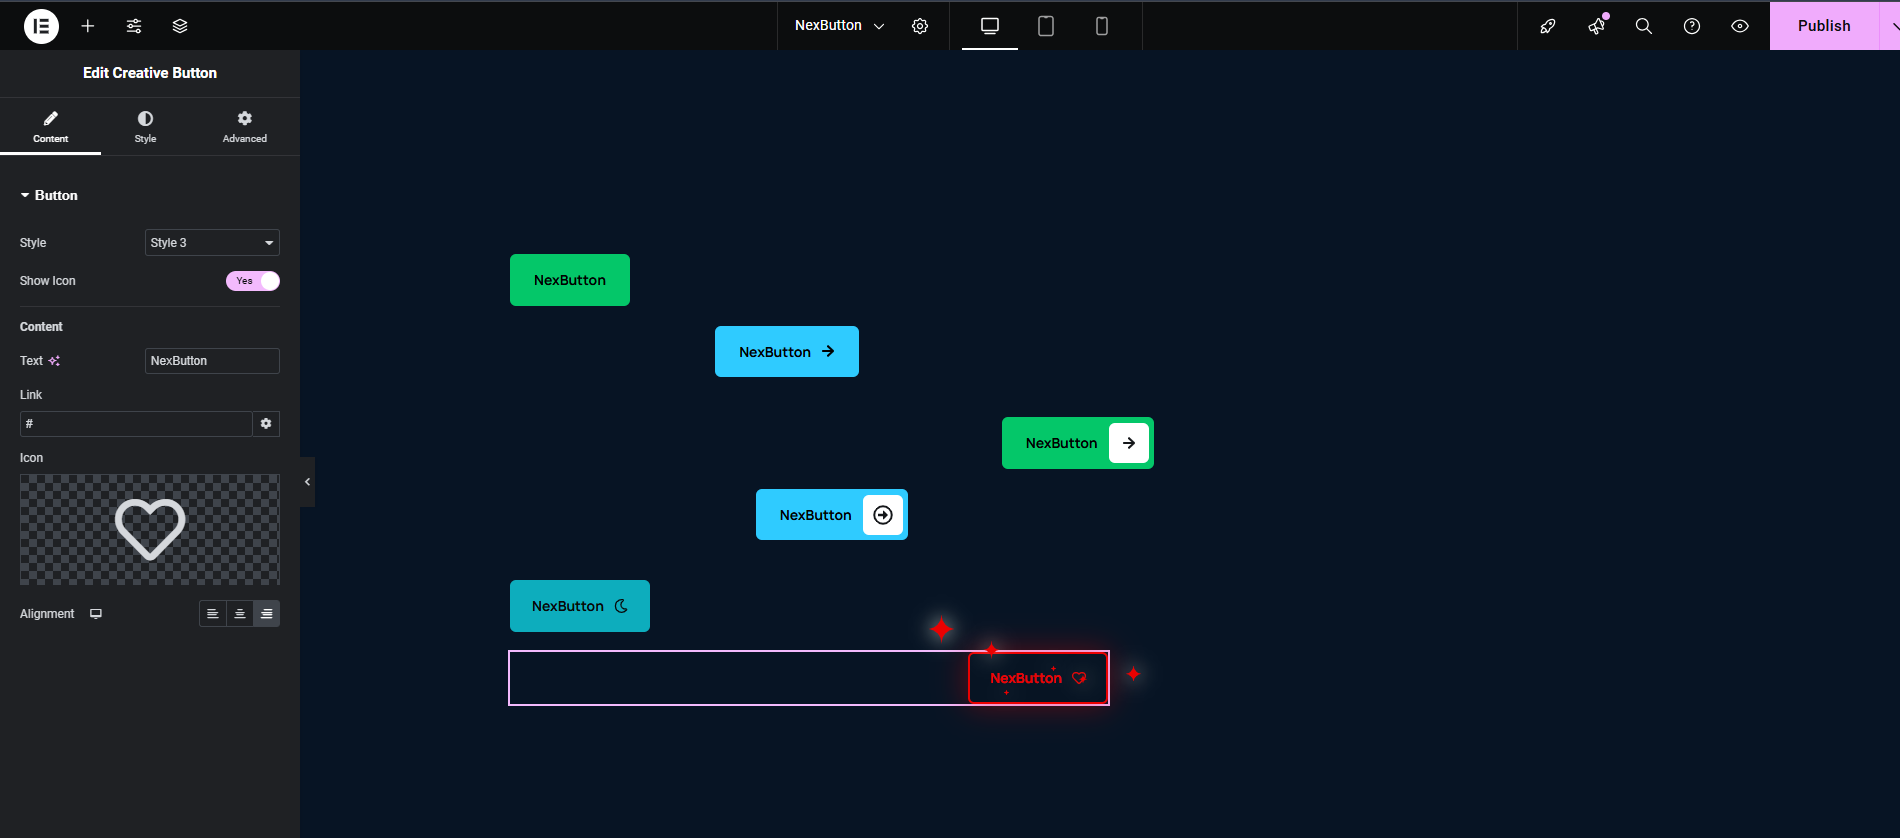Choose the heart icon preview
This screenshot has width=1900, height=838.
pos(150,530)
